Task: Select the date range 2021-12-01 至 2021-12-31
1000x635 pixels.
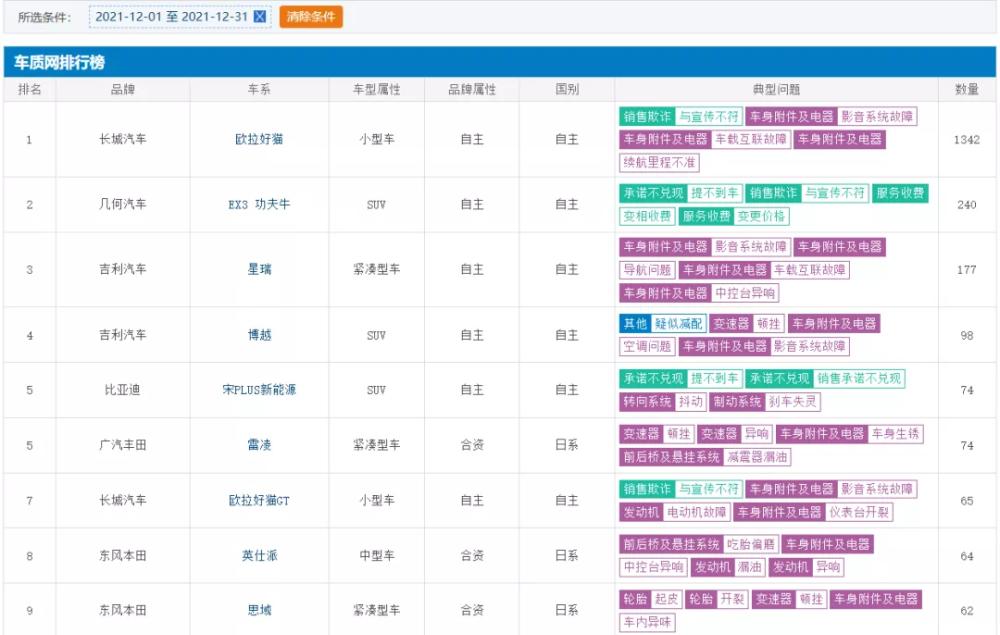Action: 171,17
